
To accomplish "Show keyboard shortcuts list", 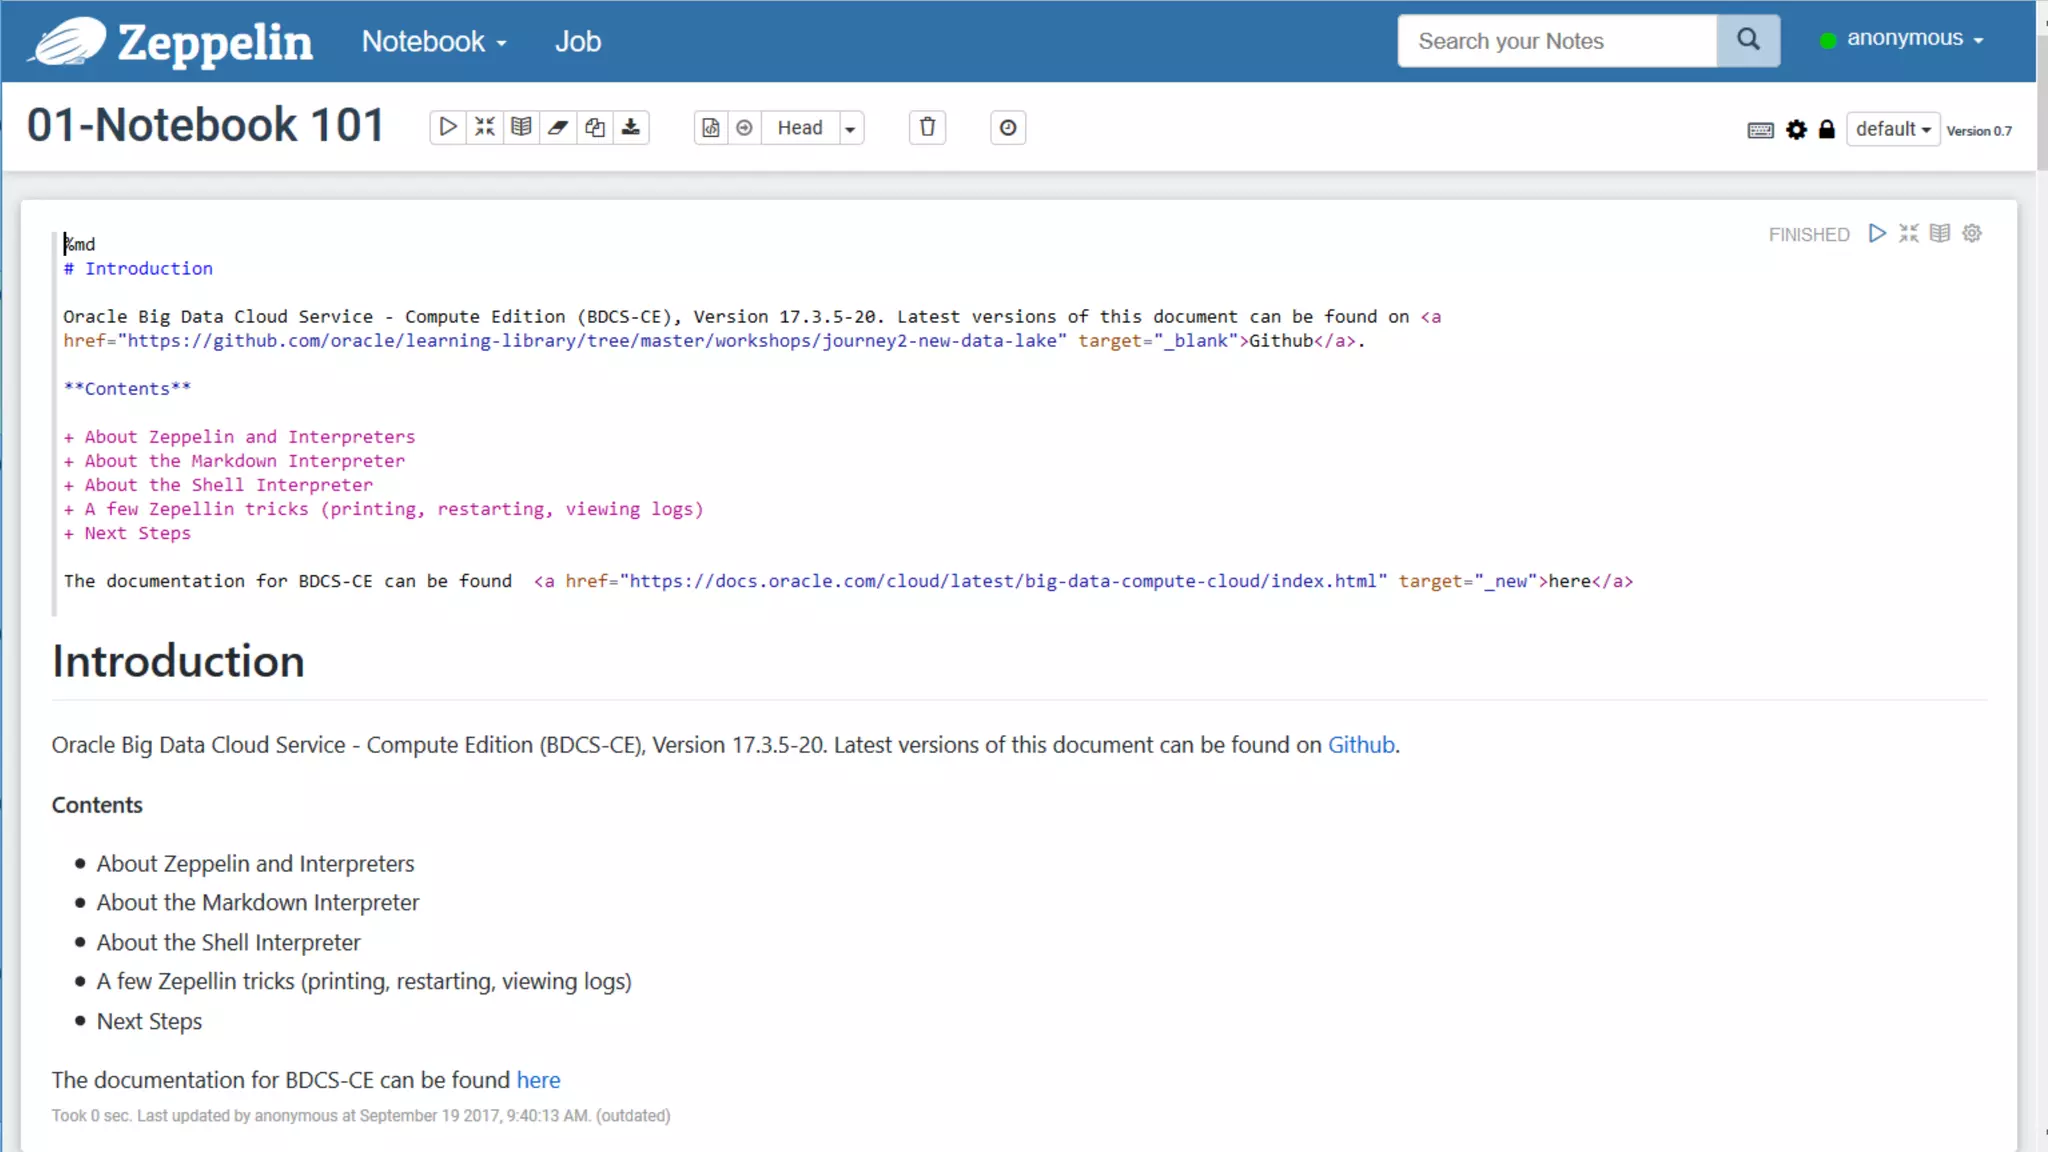I will click(x=1760, y=130).
